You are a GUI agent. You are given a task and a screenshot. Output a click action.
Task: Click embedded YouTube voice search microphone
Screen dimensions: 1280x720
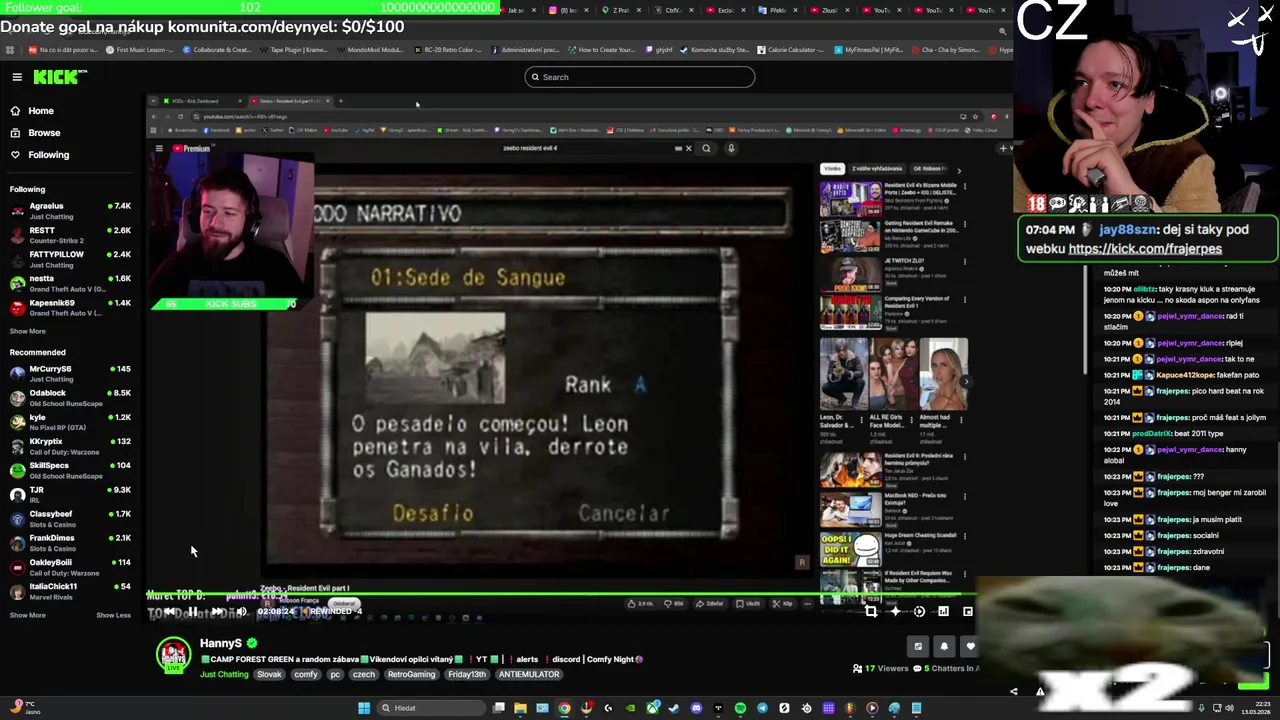[731, 148]
